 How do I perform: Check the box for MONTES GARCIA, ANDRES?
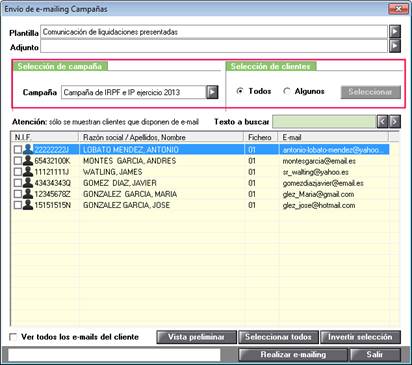click(x=18, y=161)
